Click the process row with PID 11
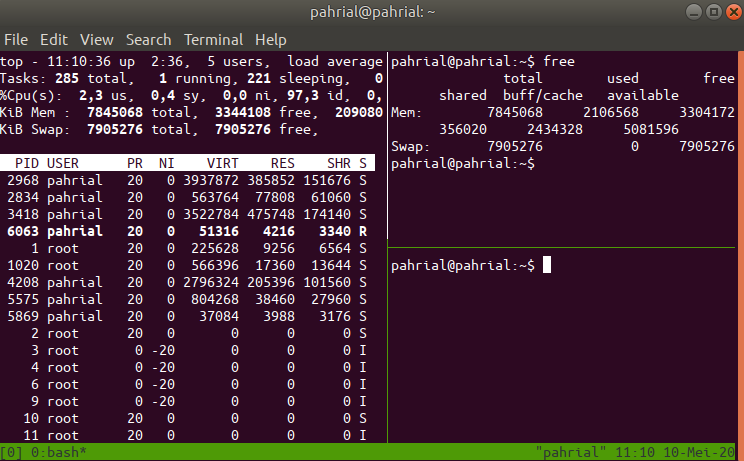The width and height of the screenshot is (744, 461). [x=187, y=435]
